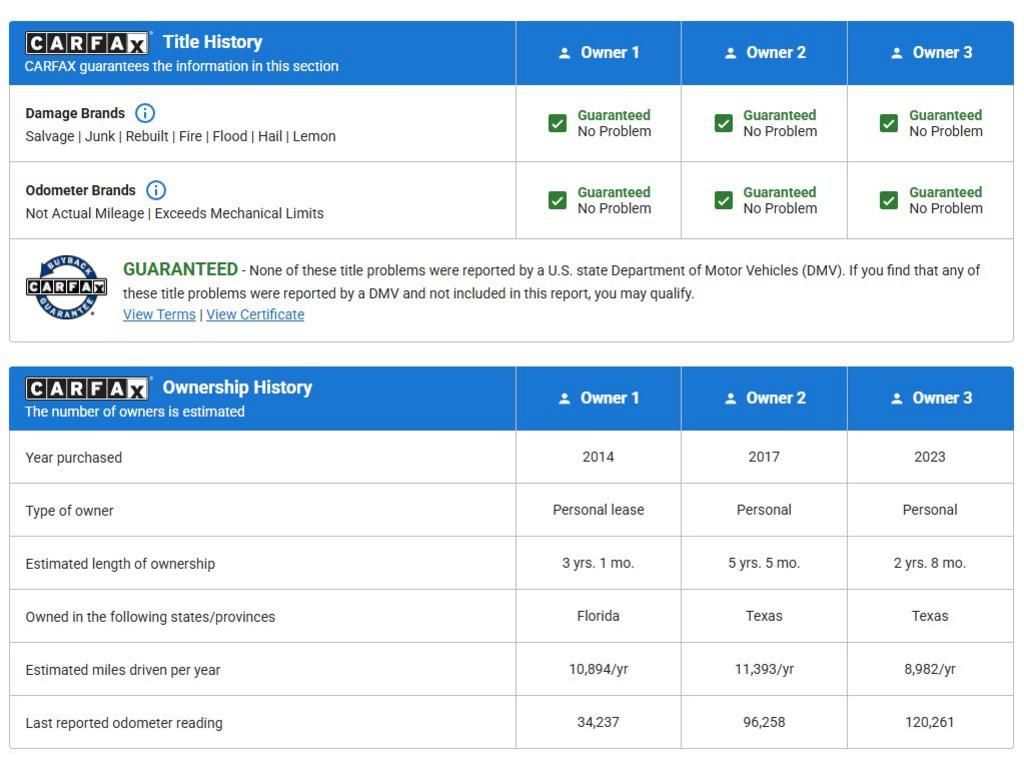Screen dimensions: 1024x757
Task: Click Owner 3 Damage Brands green checkmark
Action: [888, 123]
